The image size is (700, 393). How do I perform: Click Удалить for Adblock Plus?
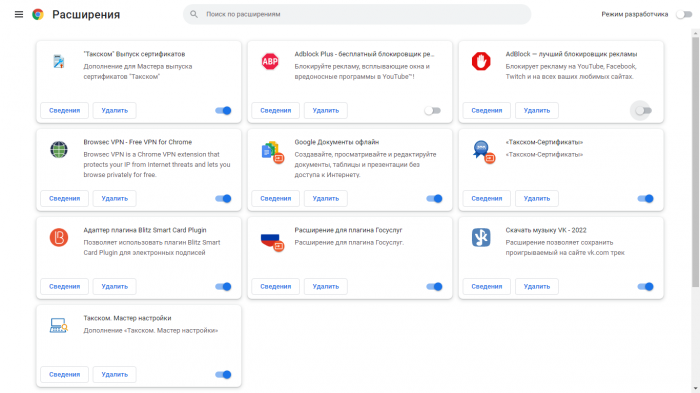pos(325,110)
